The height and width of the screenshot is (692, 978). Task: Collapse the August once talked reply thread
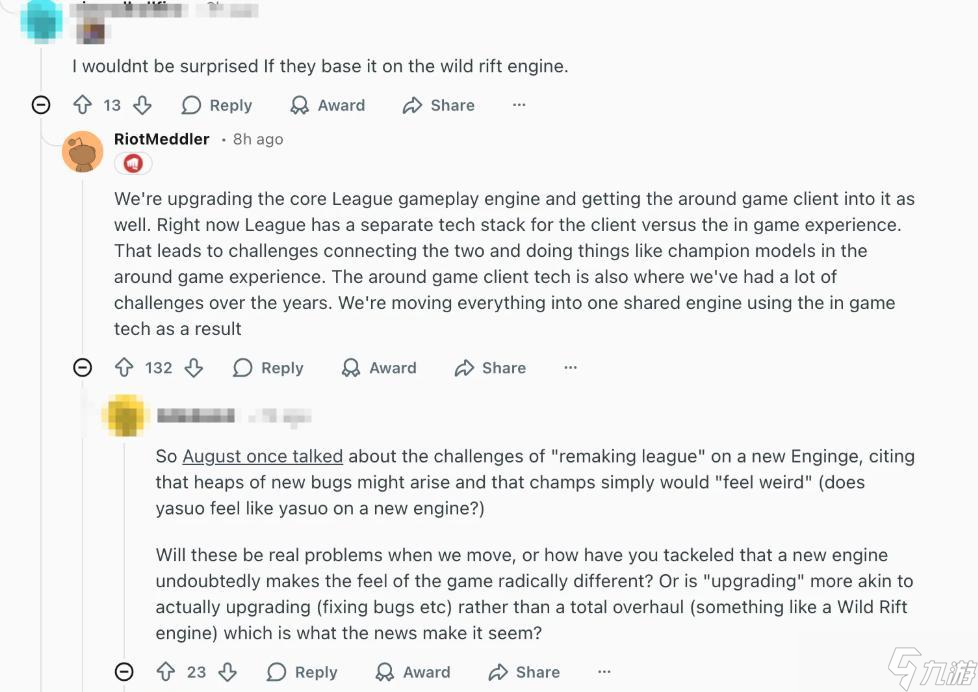pos(124,672)
